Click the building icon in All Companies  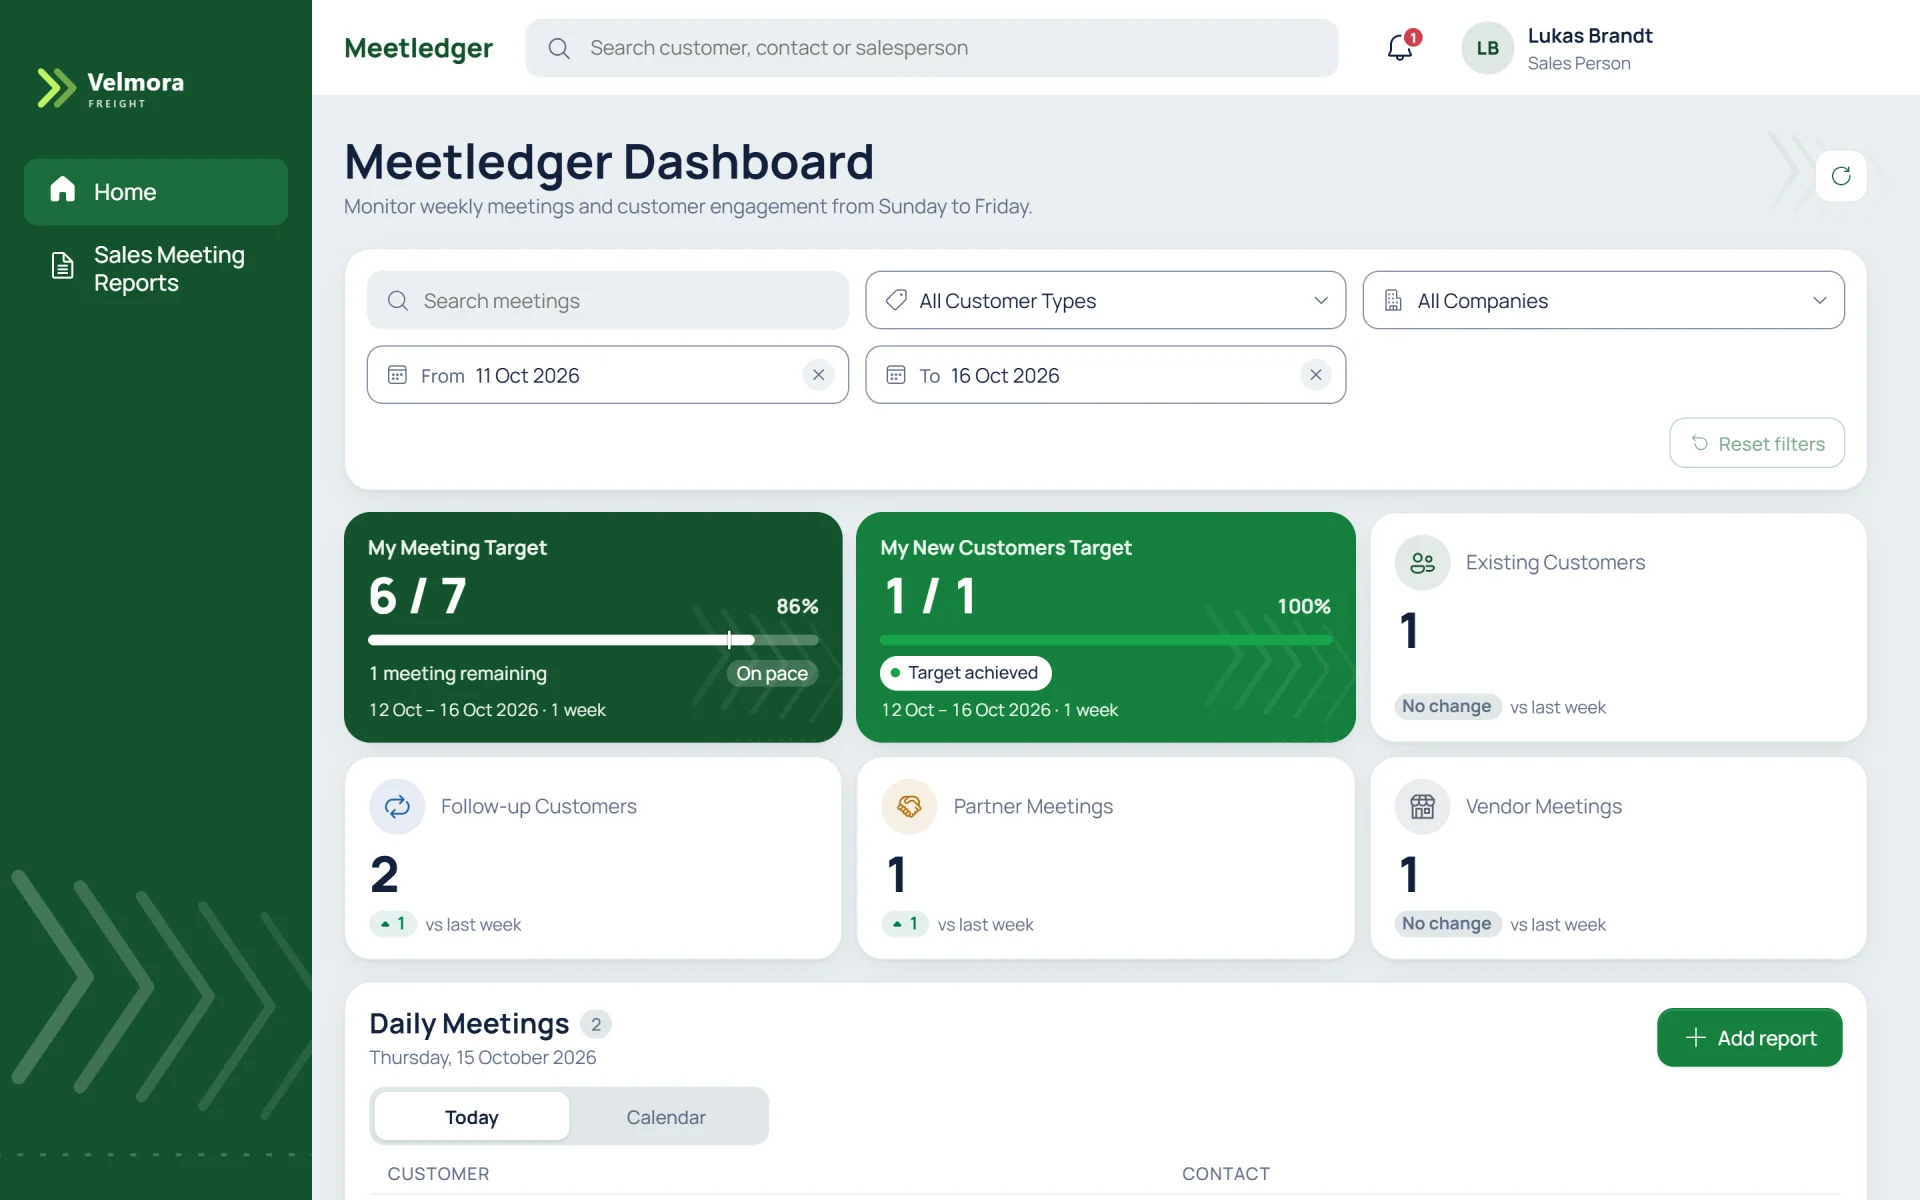point(1393,300)
